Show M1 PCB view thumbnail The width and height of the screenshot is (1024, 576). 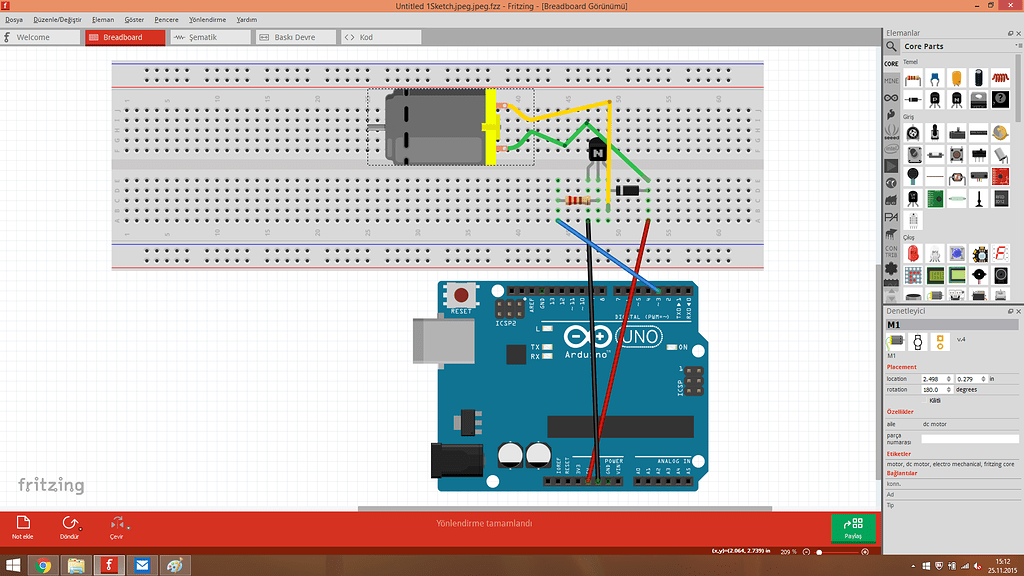point(940,342)
